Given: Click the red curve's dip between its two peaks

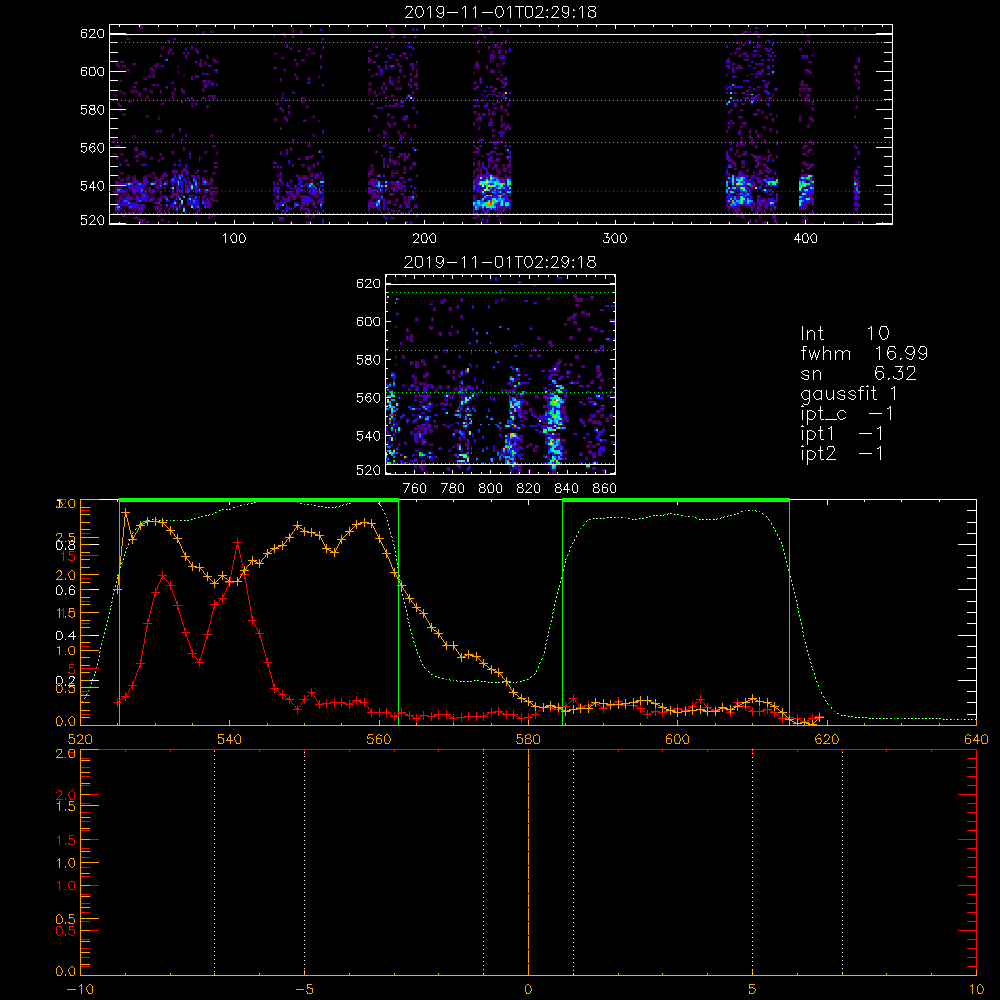Looking at the screenshot, I should (200, 662).
